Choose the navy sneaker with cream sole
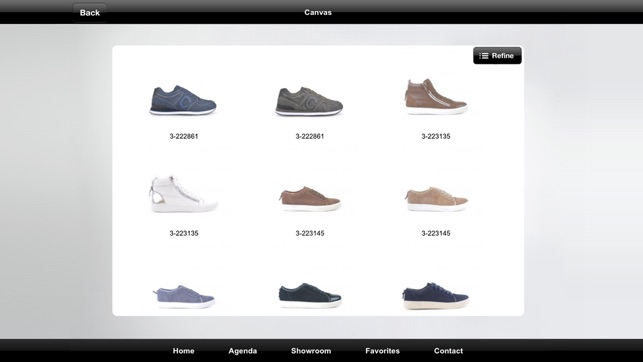The height and width of the screenshot is (362, 643). click(436, 296)
